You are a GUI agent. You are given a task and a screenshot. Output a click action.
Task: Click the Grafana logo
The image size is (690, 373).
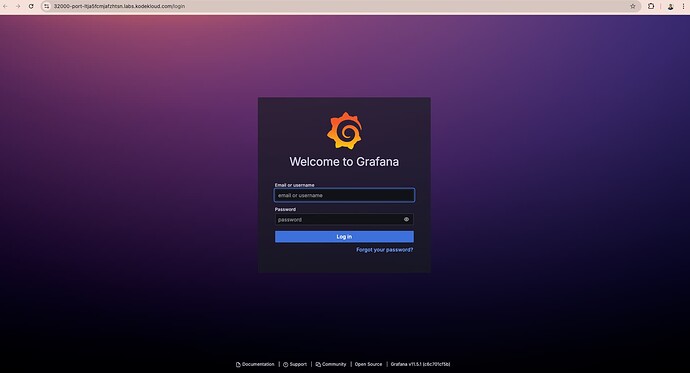point(345,131)
